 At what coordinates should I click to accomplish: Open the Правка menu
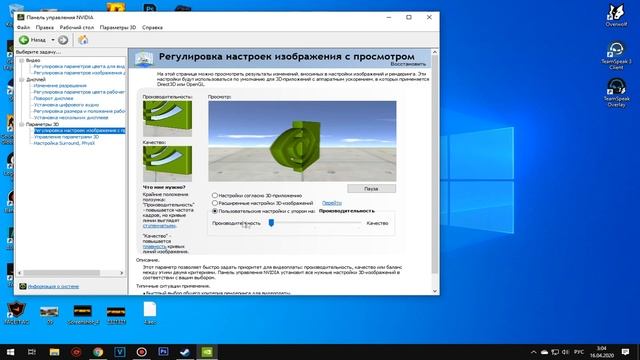[44, 27]
